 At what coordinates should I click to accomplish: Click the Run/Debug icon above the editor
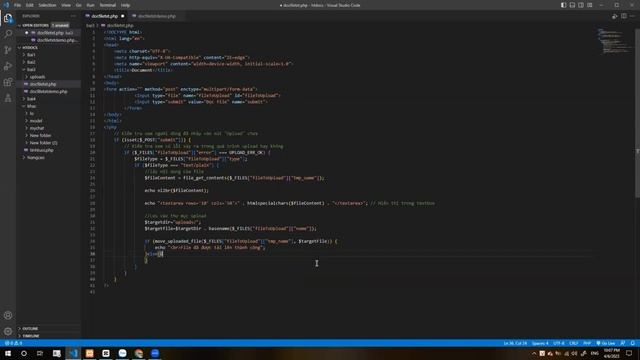pyautogui.click(x=615, y=16)
